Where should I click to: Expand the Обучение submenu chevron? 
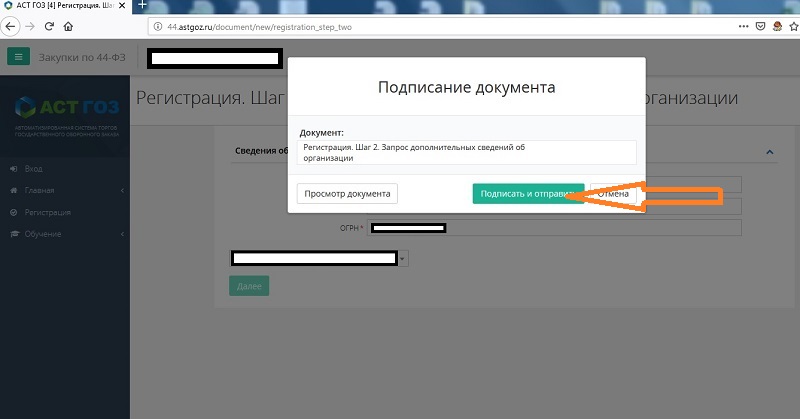(122, 234)
